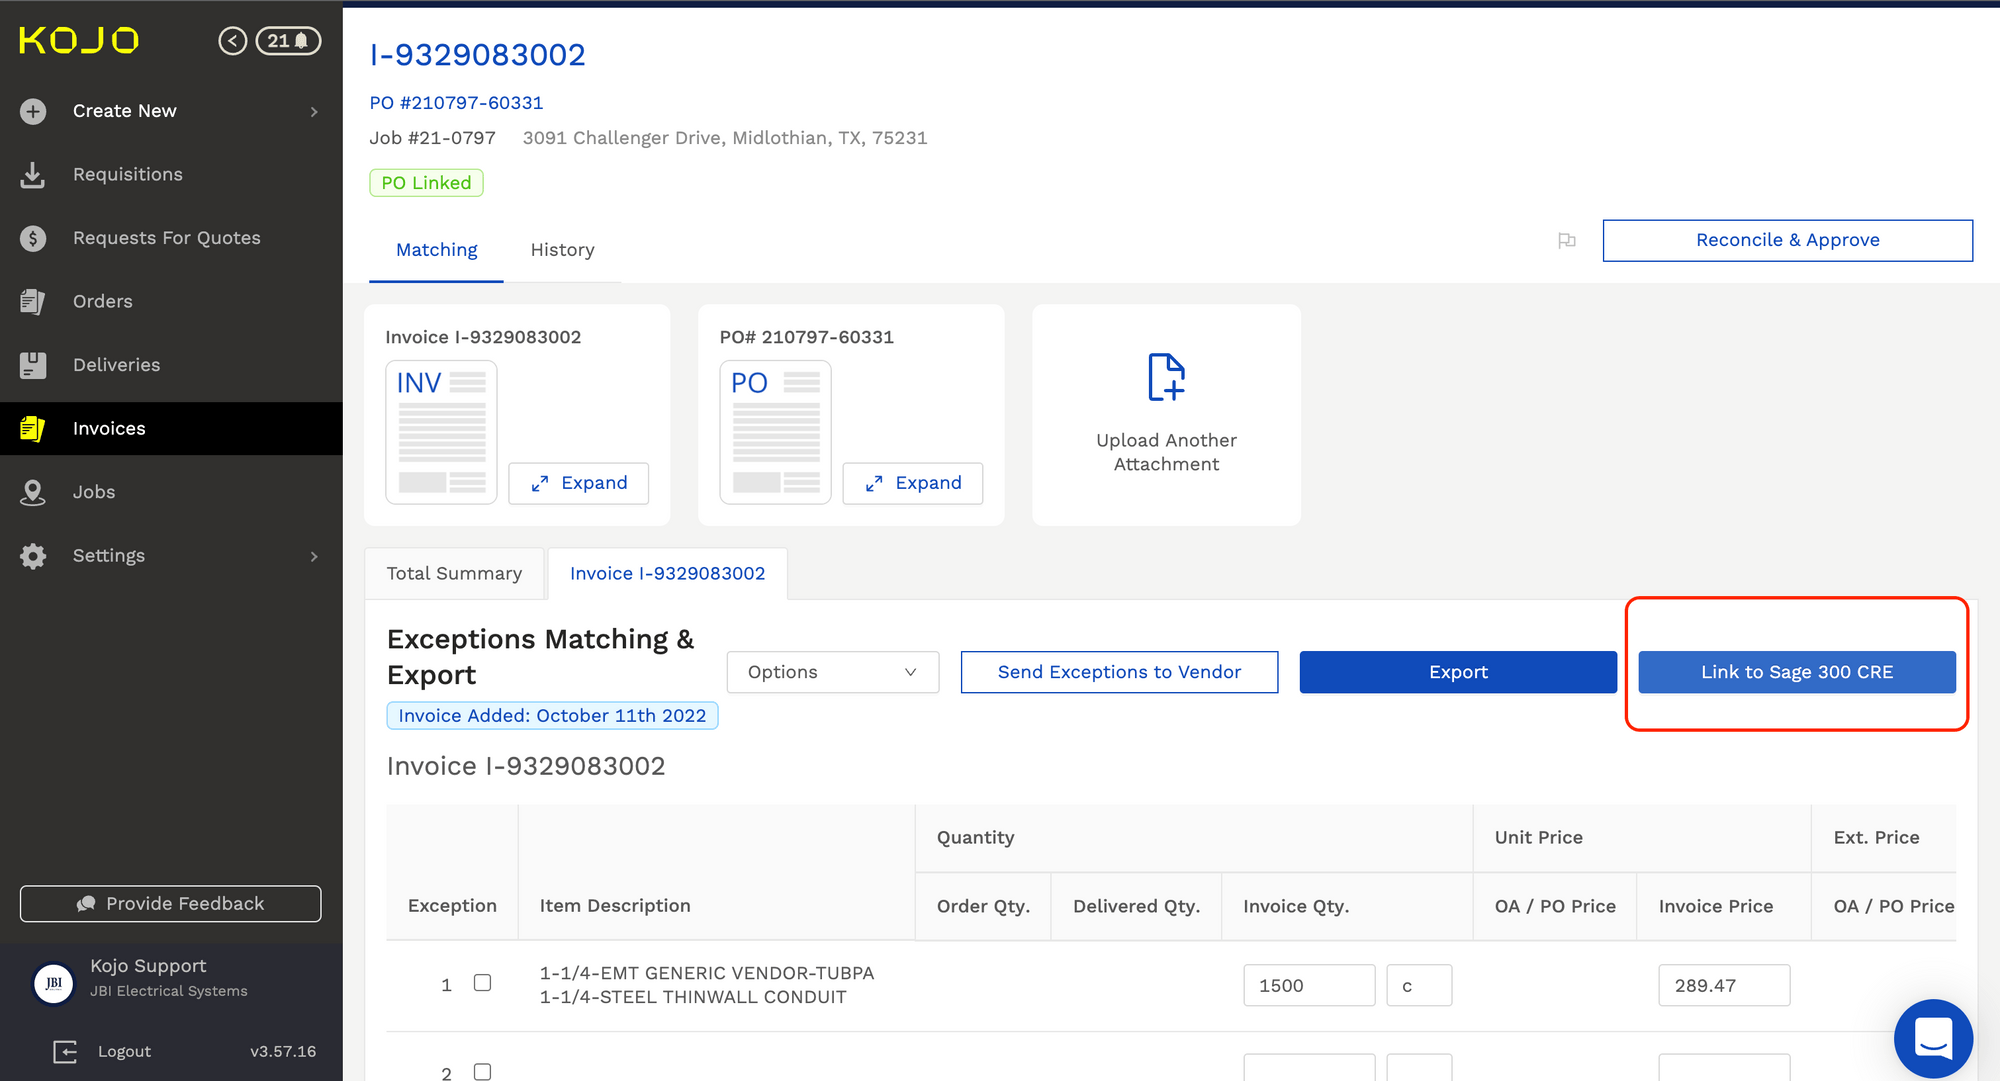Image resolution: width=2000 pixels, height=1081 pixels.
Task: Click the Reconcile & Approve button
Action: [1787, 240]
